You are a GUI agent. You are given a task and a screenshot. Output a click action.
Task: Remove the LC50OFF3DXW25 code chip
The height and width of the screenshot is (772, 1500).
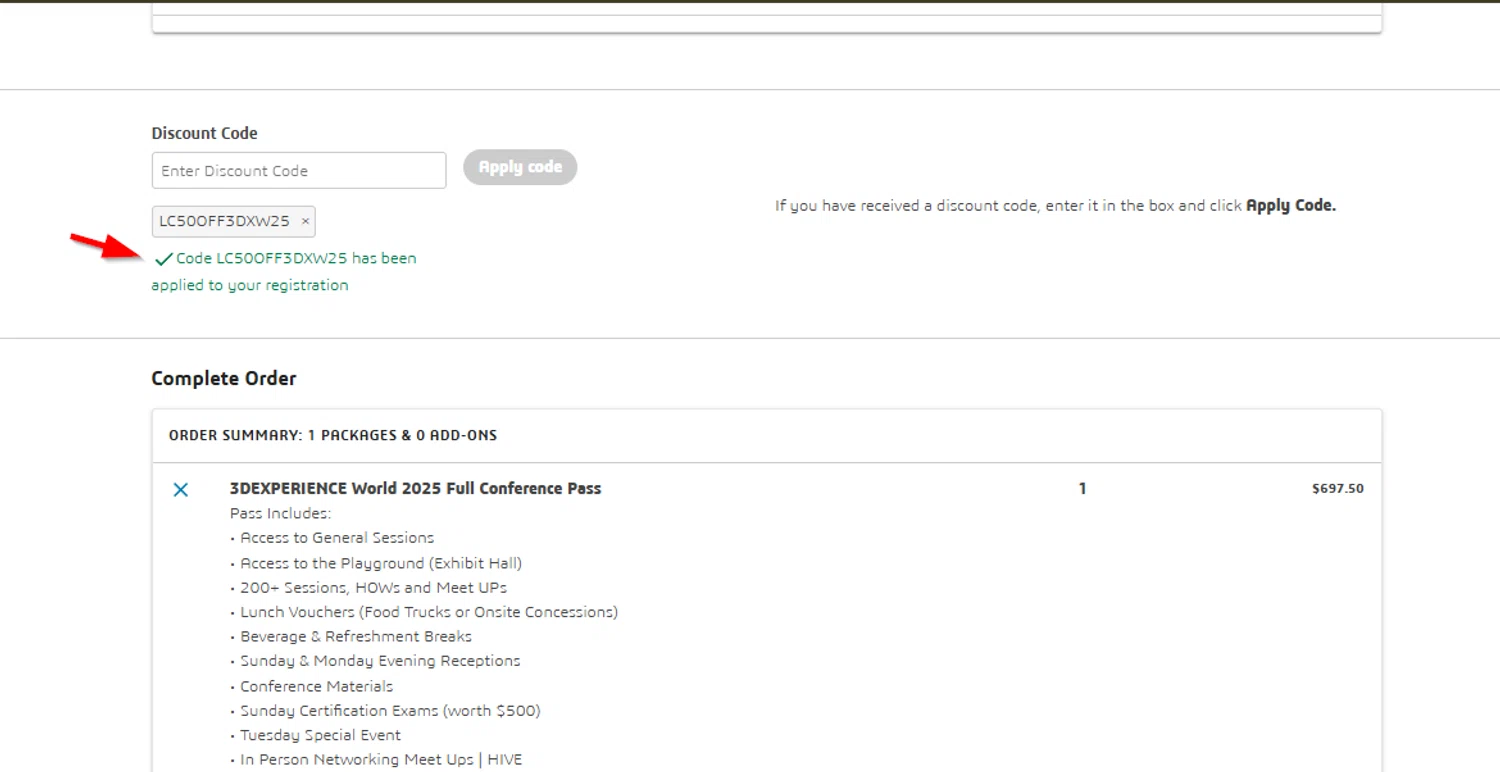click(306, 222)
